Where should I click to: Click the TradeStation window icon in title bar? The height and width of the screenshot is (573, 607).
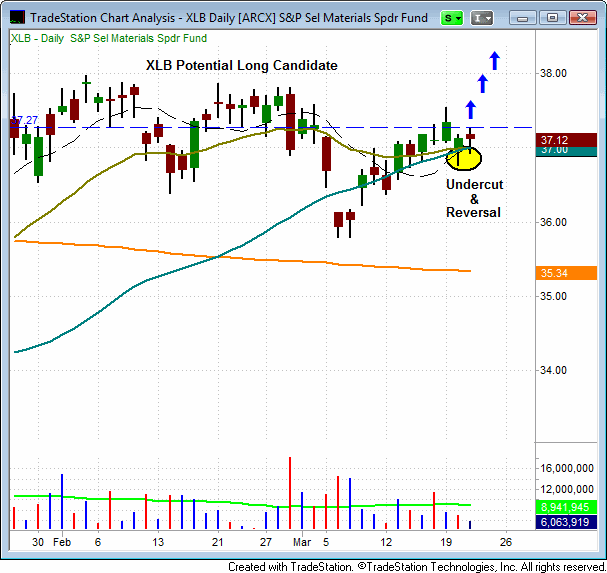click(17, 17)
